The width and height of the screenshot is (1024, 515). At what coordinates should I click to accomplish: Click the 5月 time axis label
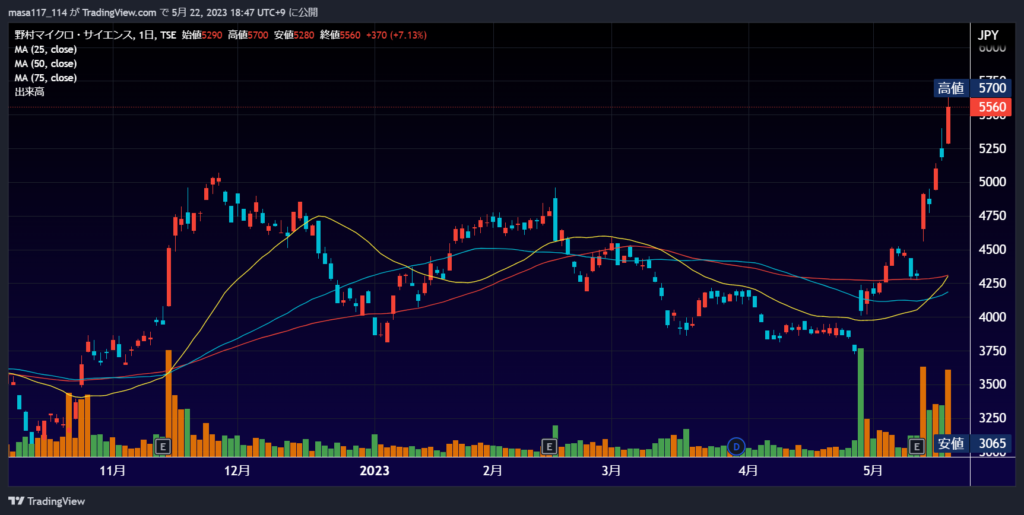tap(873, 470)
